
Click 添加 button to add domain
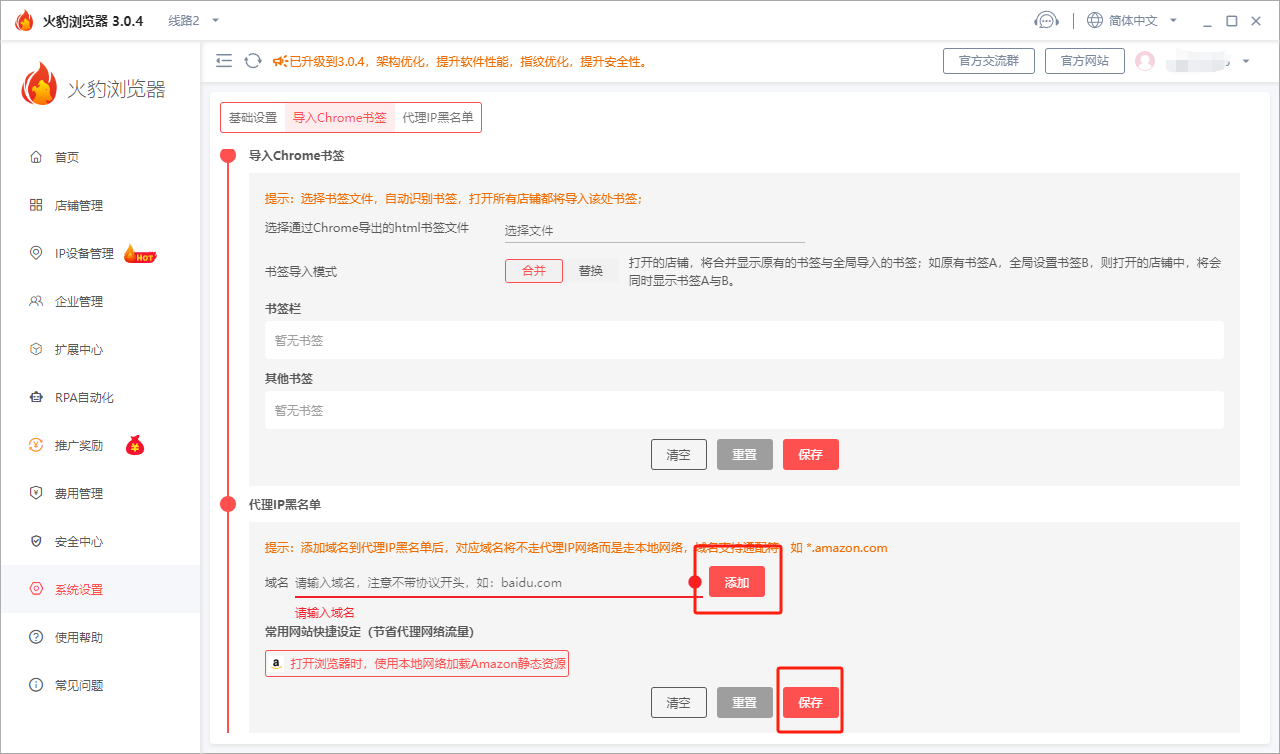click(737, 583)
